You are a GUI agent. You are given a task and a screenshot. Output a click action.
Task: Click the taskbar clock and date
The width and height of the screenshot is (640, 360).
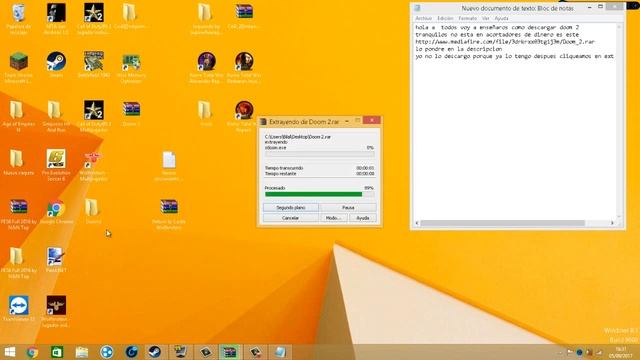click(x=621, y=352)
